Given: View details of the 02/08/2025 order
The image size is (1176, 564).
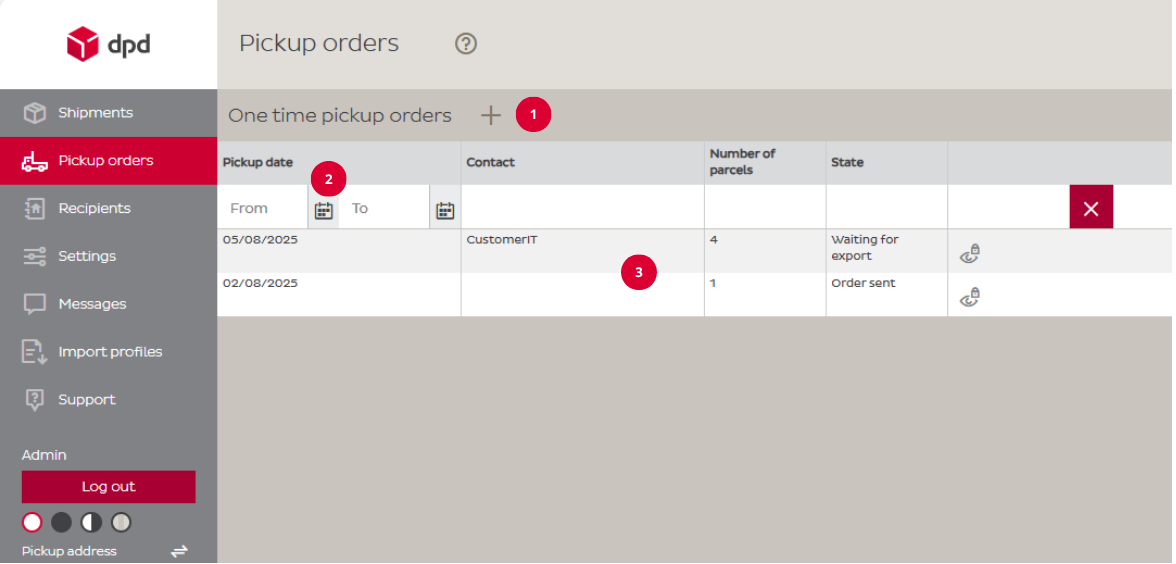Looking at the screenshot, I should click(970, 298).
